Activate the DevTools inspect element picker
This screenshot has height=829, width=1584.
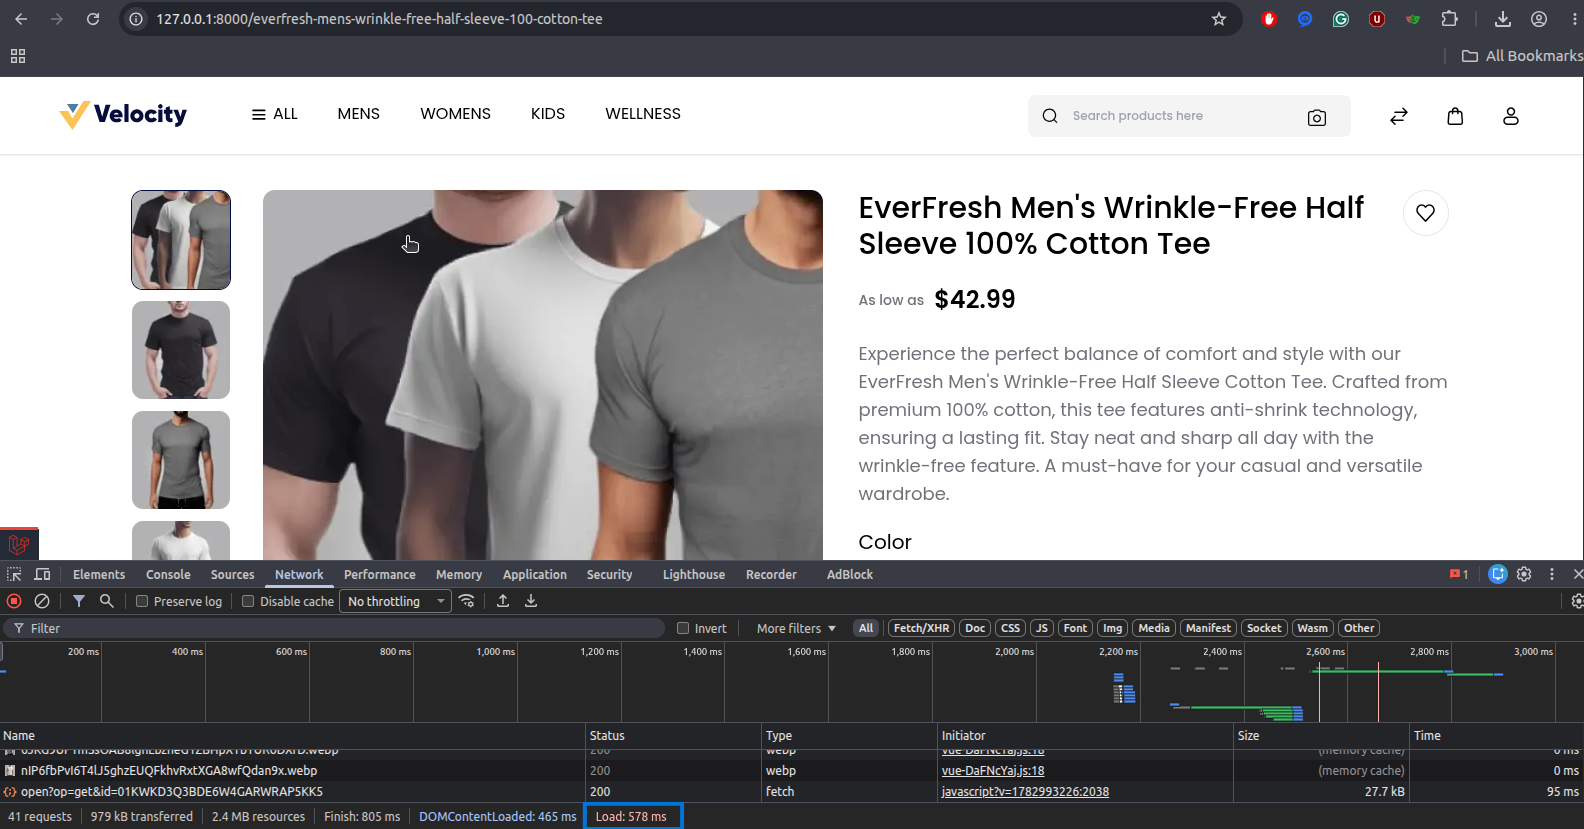click(x=14, y=574)
